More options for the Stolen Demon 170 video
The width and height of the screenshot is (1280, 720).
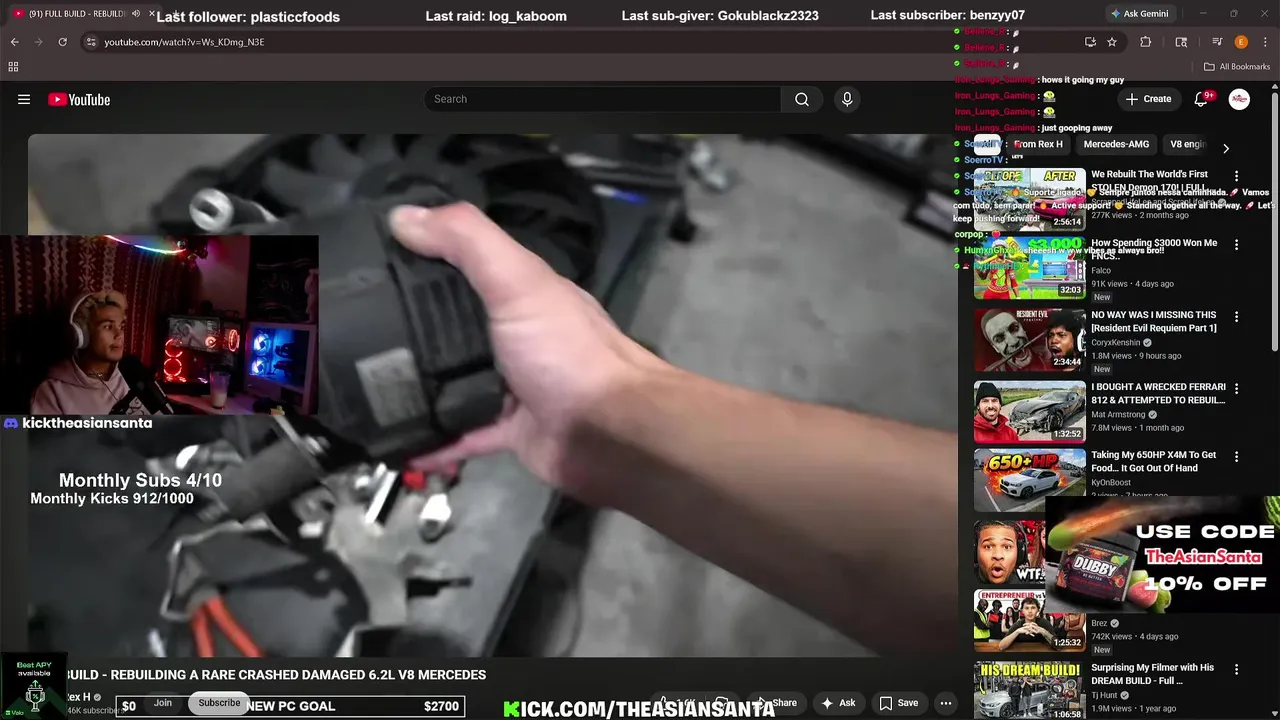(1236, 176)
